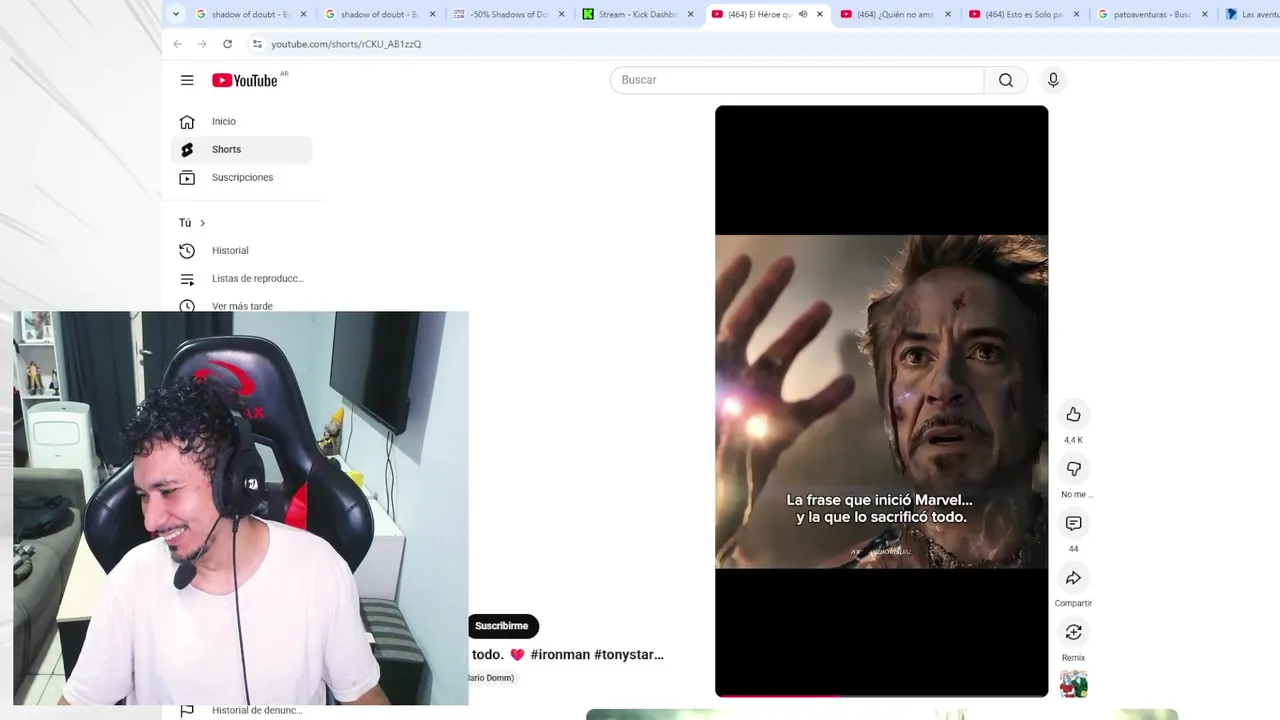Start voice search with the microphone
The width and height of the screenshot is (1280, 720).
pyautogui.click(x=1053, y=80)
